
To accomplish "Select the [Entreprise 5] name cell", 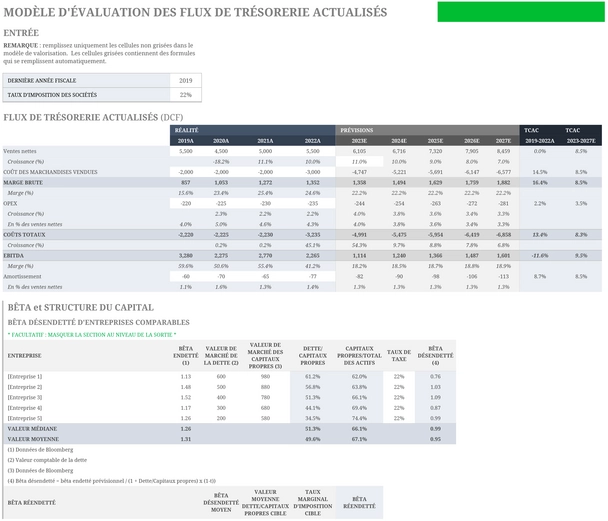I will tap(25, 419).
